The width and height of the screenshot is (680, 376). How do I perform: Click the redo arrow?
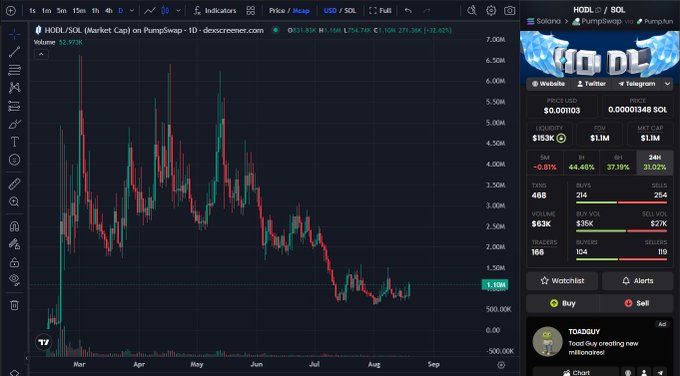pos(427,10)
